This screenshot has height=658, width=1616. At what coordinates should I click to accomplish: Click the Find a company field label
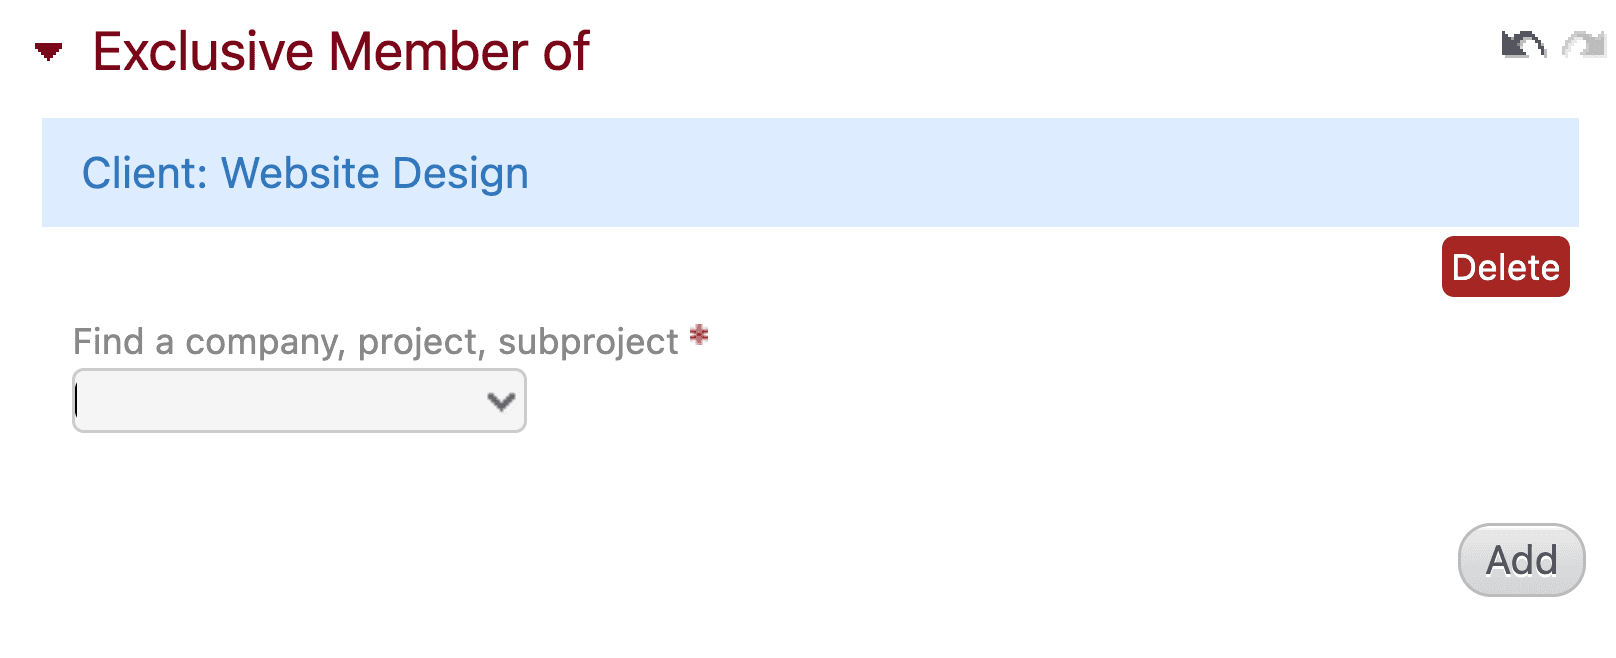375,342
